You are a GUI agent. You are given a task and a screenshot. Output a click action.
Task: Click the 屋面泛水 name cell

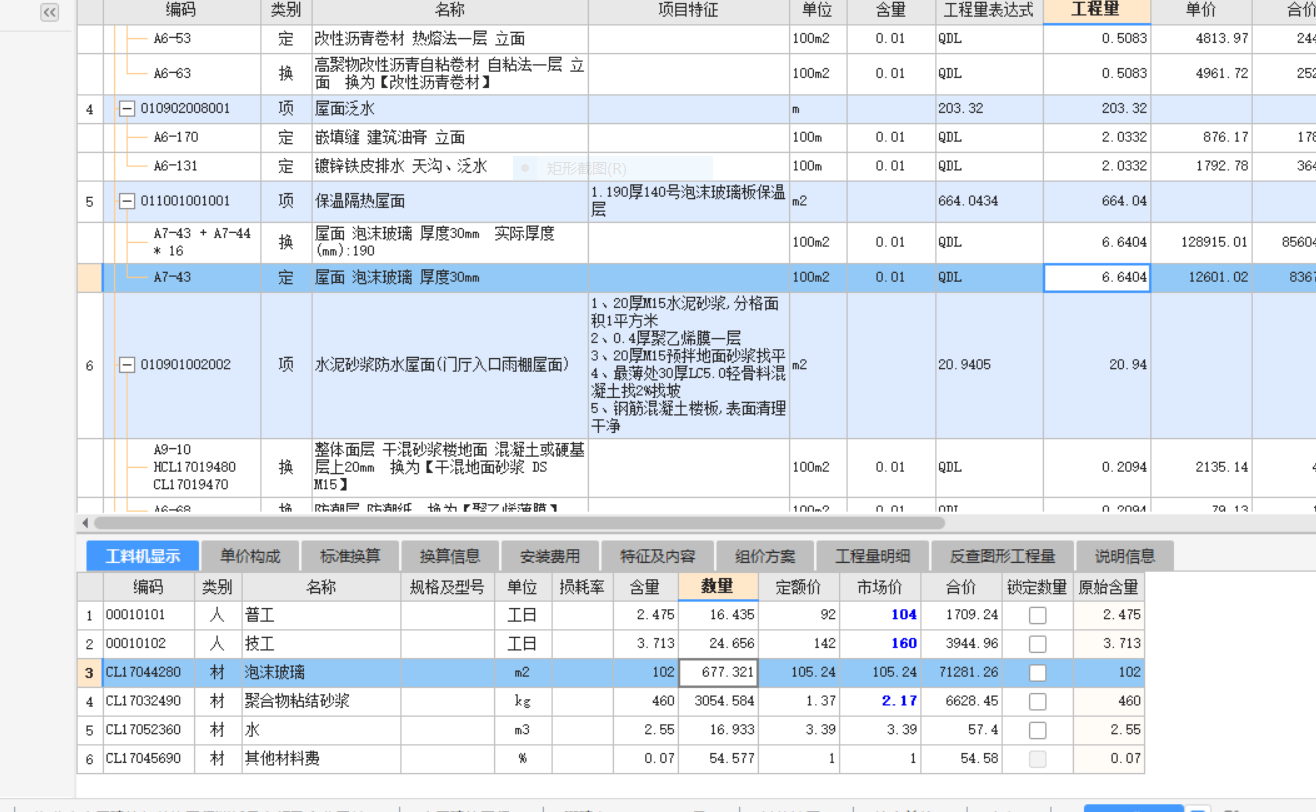(450, 109)
